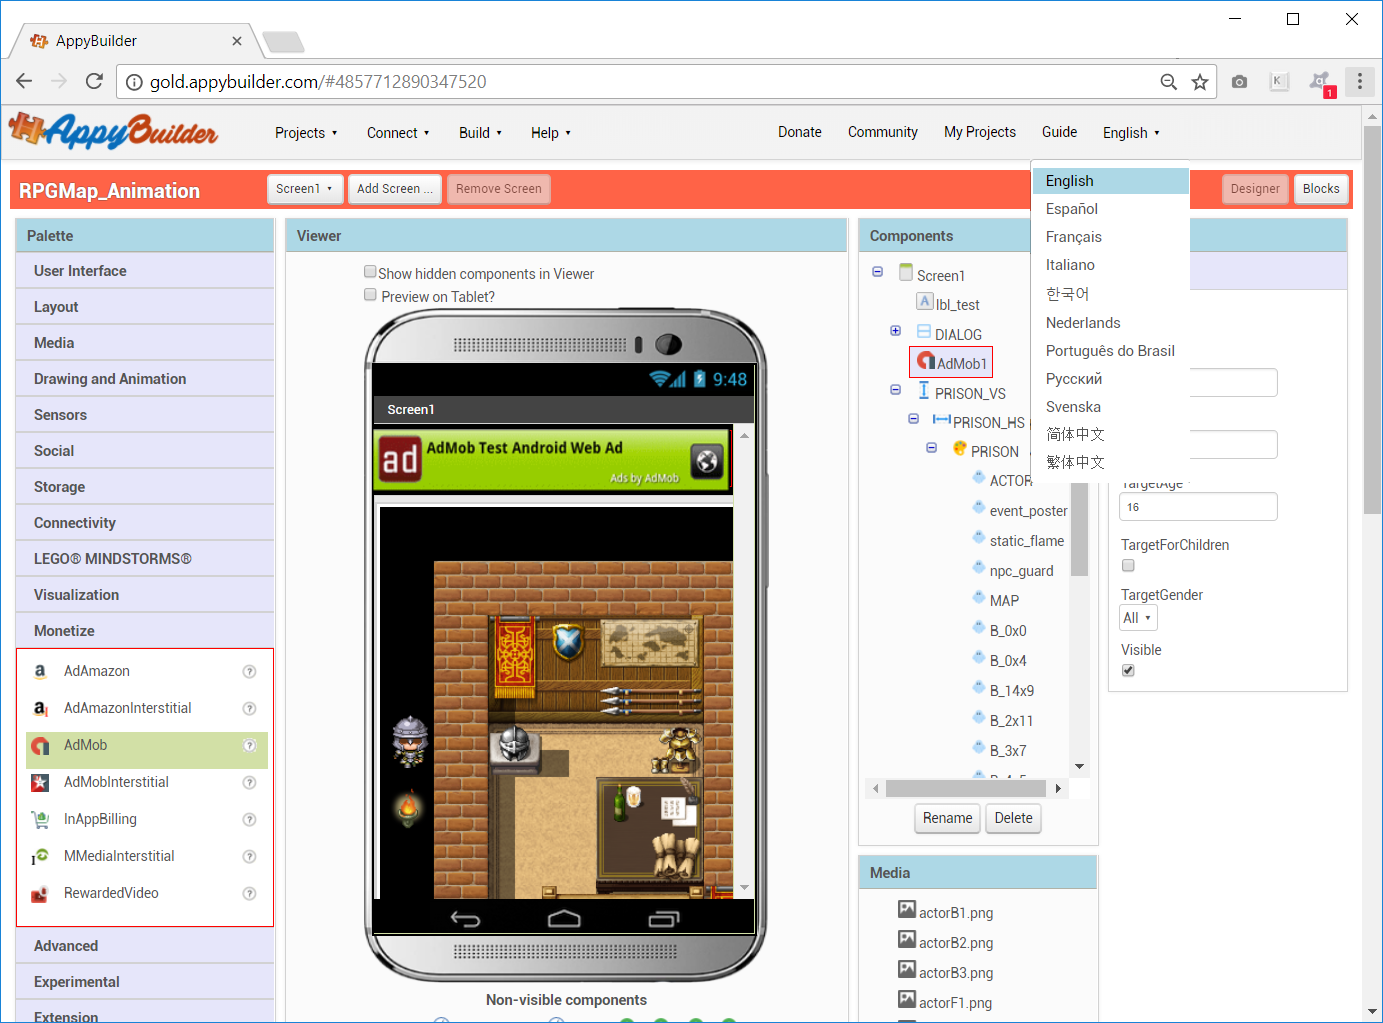
Task: Open the Projects menu
Action: tap(305, 132)
